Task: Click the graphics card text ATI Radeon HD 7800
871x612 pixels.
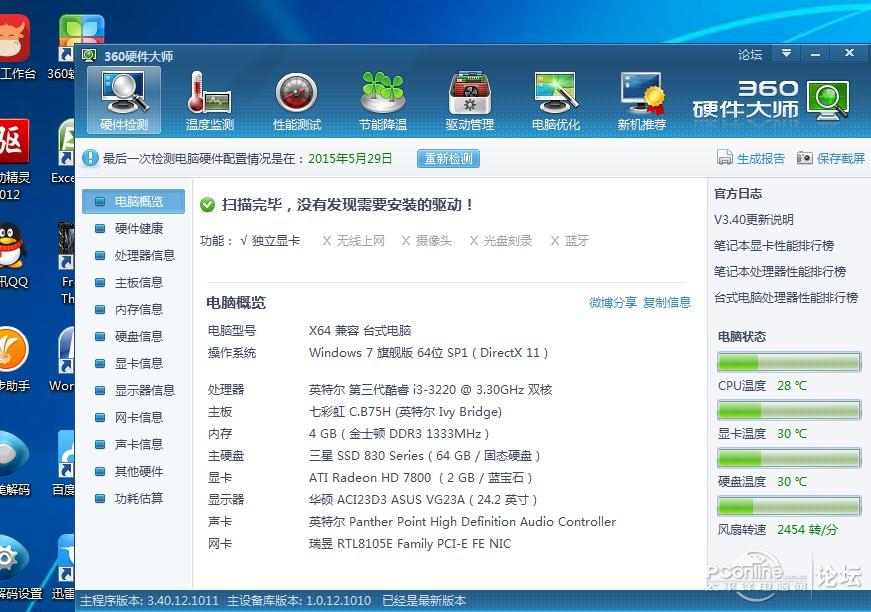Action: point(421,478)
